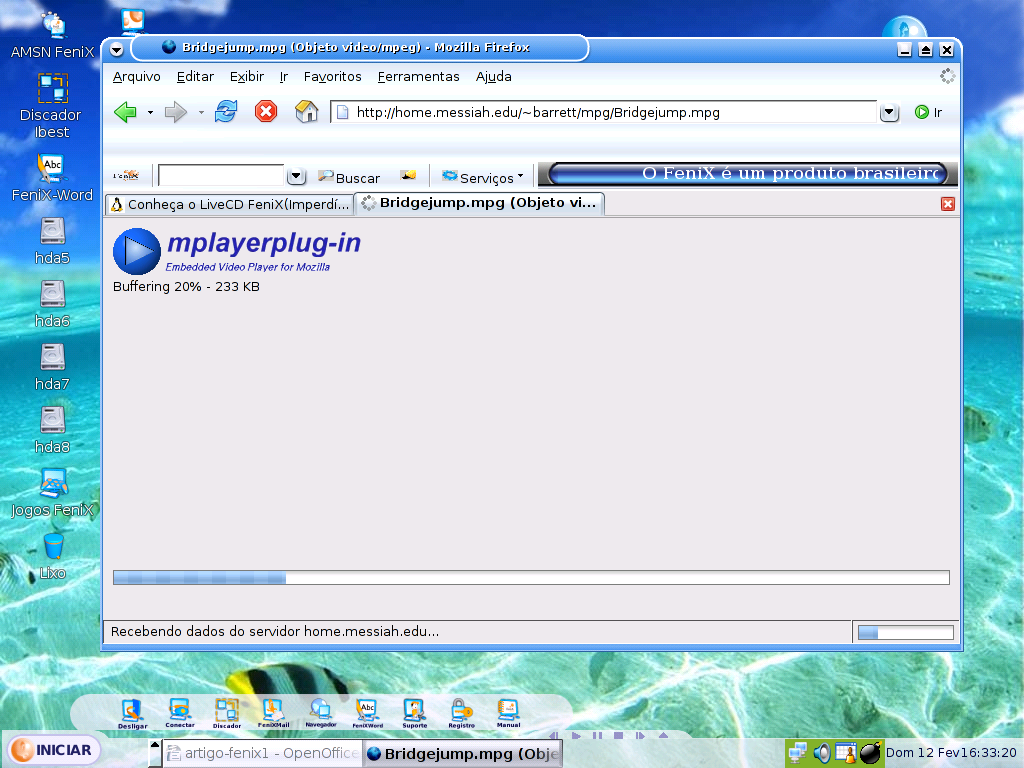This screenshot has width=1024, height=768.
Task: Open the Exibir menu
Action: (x=247, y=76)
